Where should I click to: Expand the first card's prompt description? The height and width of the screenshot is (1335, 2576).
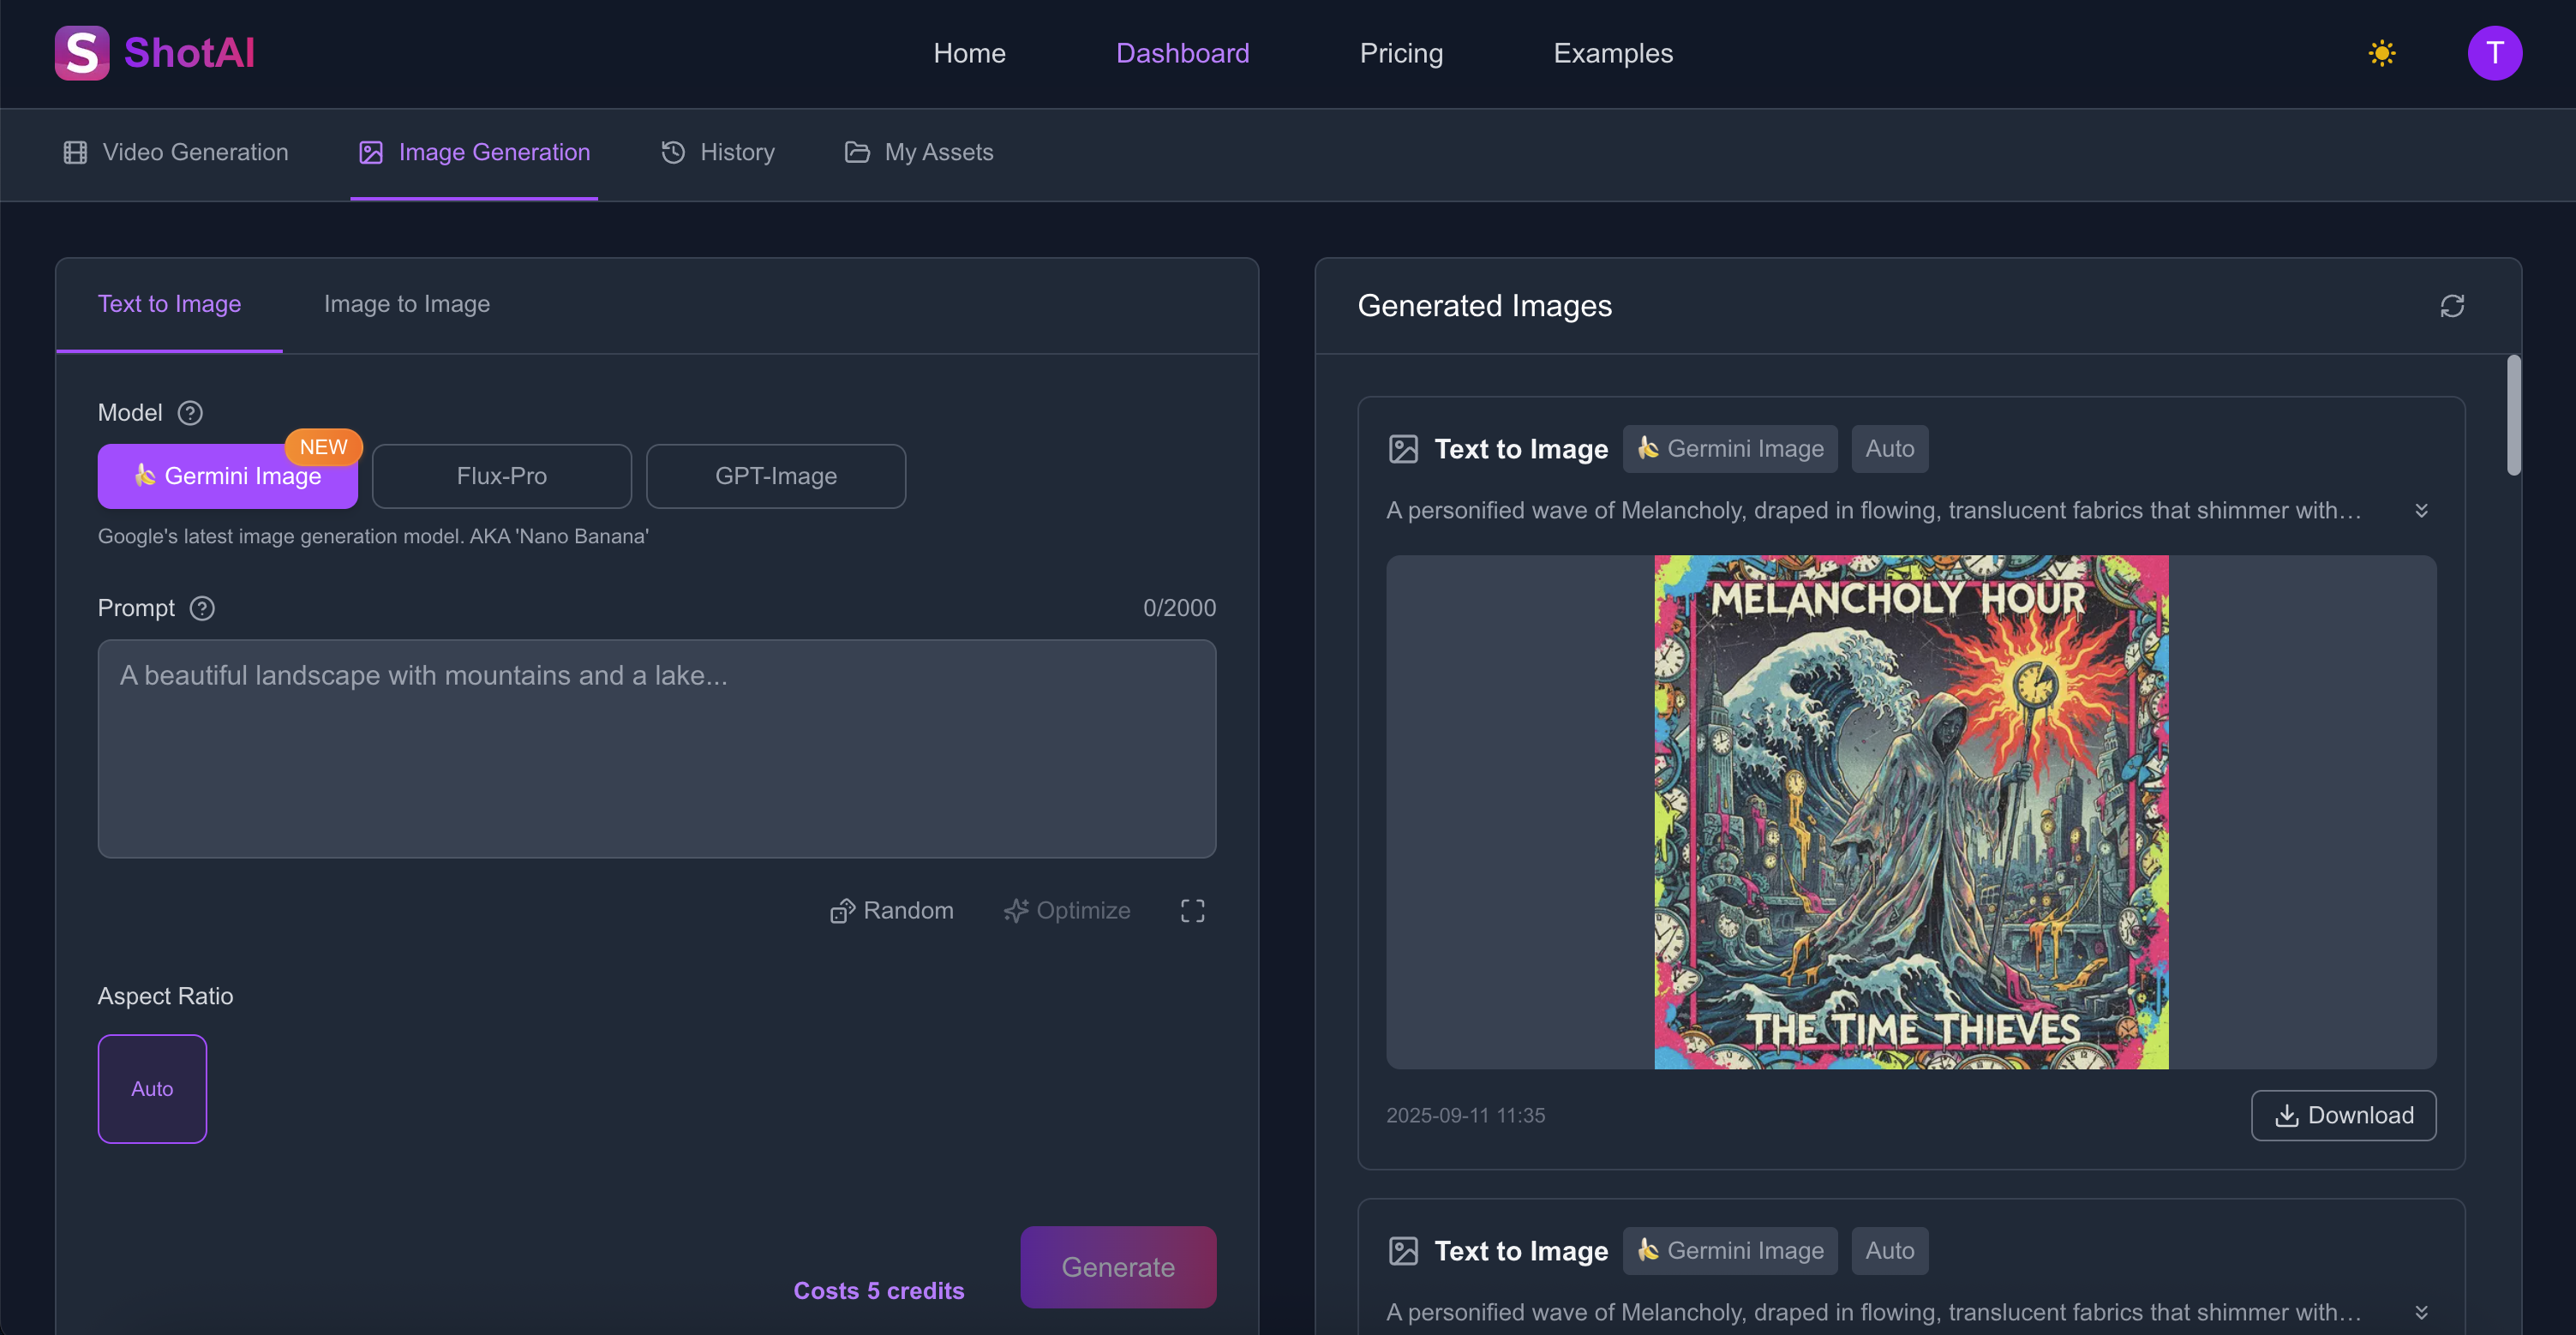point(2421,510)
